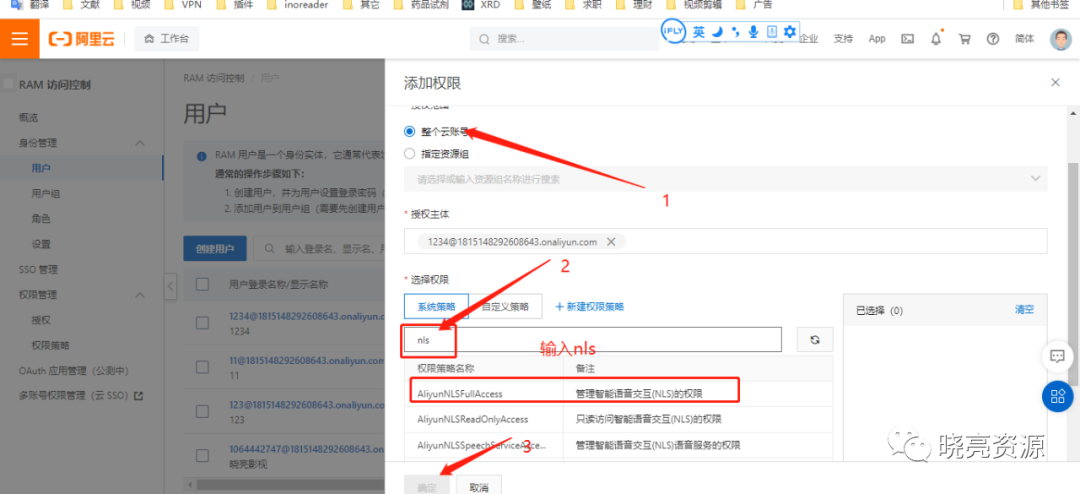The width and height of the screenshot is (1080, 494).
Task: Open the blue grid floating button
Action: [1057, 395]
